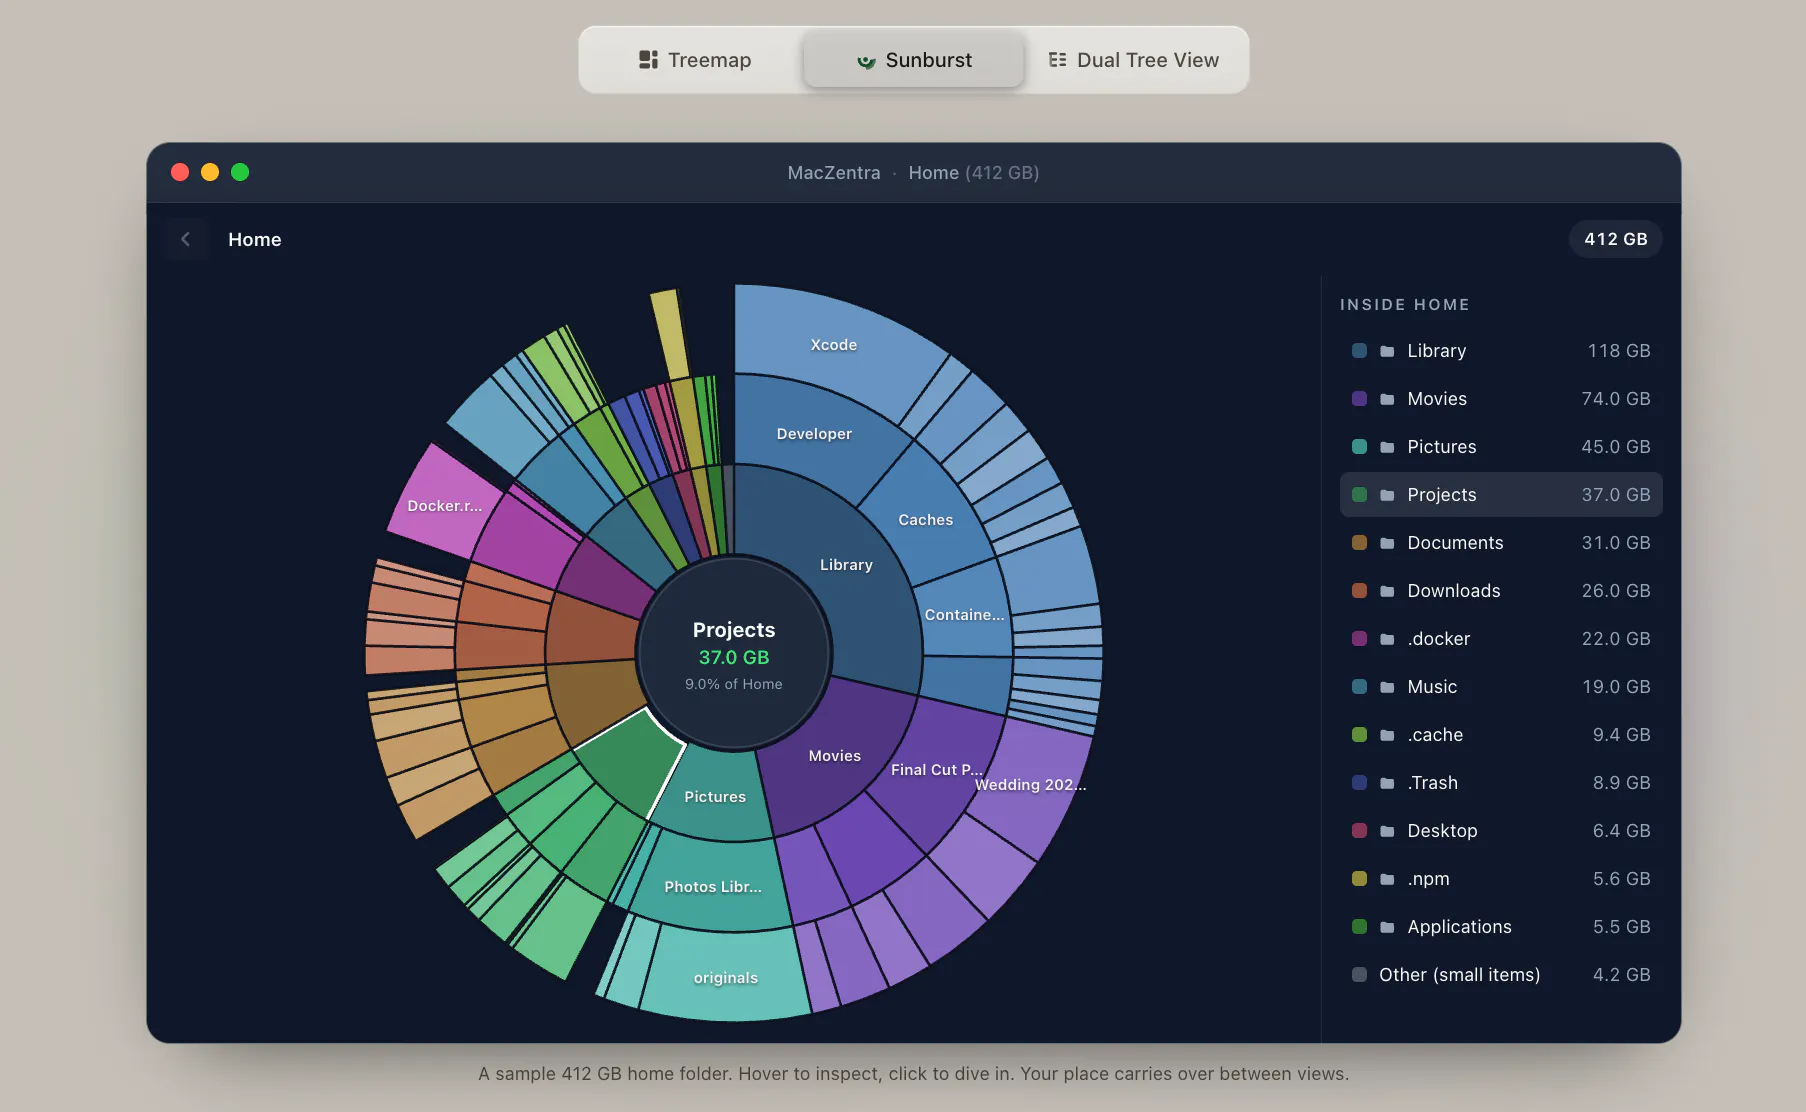Select the Sunburst view tab
The image size is (1806, 1112).
(x=914, y=60)
